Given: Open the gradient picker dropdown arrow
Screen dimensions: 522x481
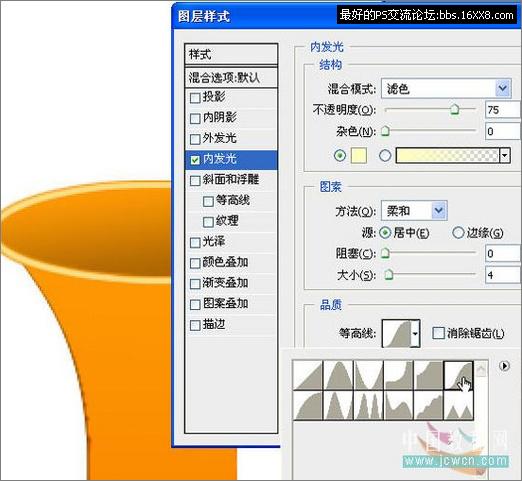Looking at the screenshot, I should pyautogui.click(x=505, y=156).
